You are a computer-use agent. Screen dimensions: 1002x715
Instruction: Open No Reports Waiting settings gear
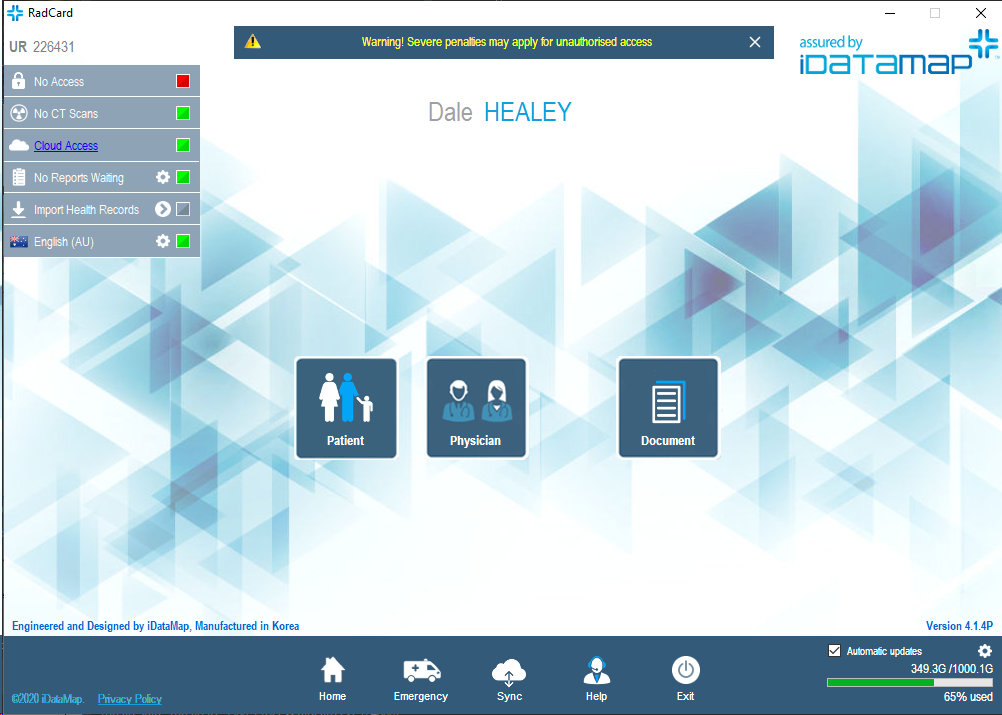(163, 178)
